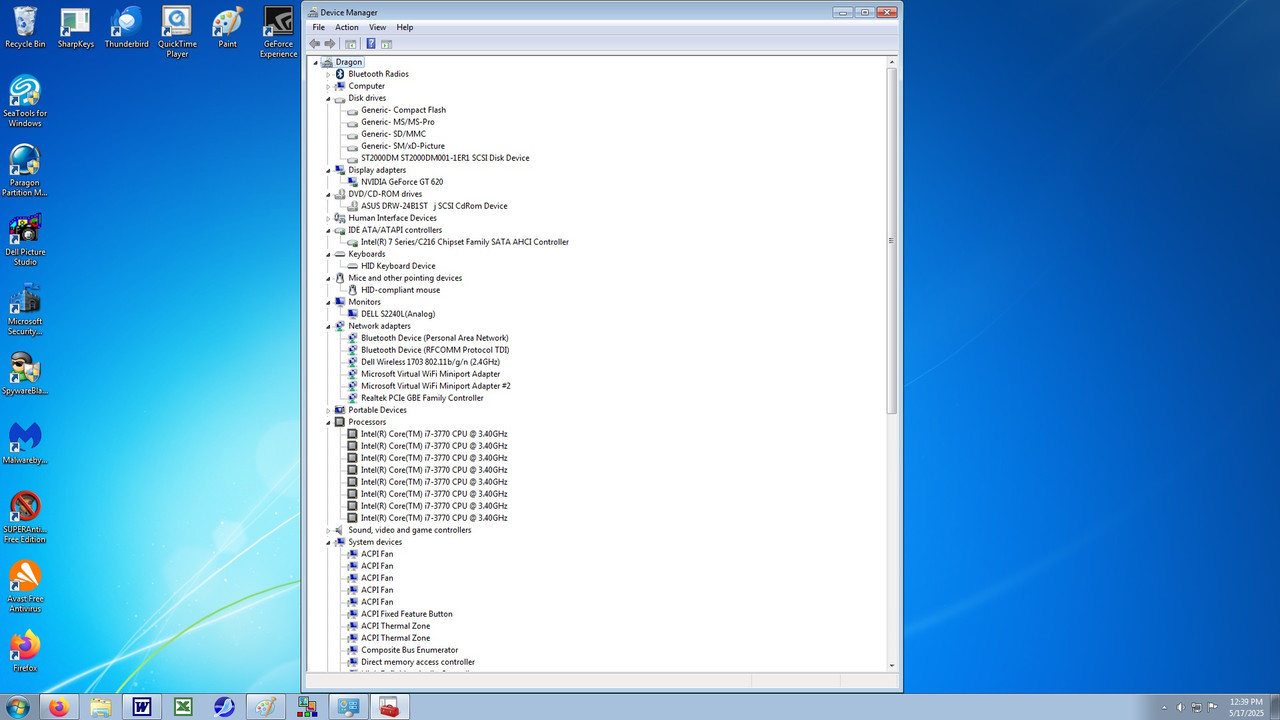The height and width of the screenshot is (720, 1280).
Task: Click the GeForce Experience desktop icon
Action: click(x=278, y=32)
